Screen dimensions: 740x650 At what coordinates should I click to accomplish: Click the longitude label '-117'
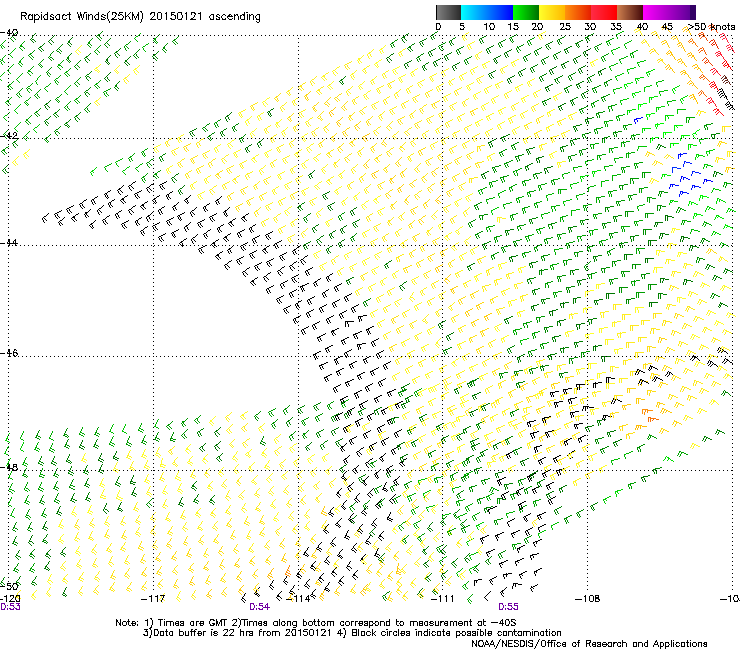[x=153, y=599]
